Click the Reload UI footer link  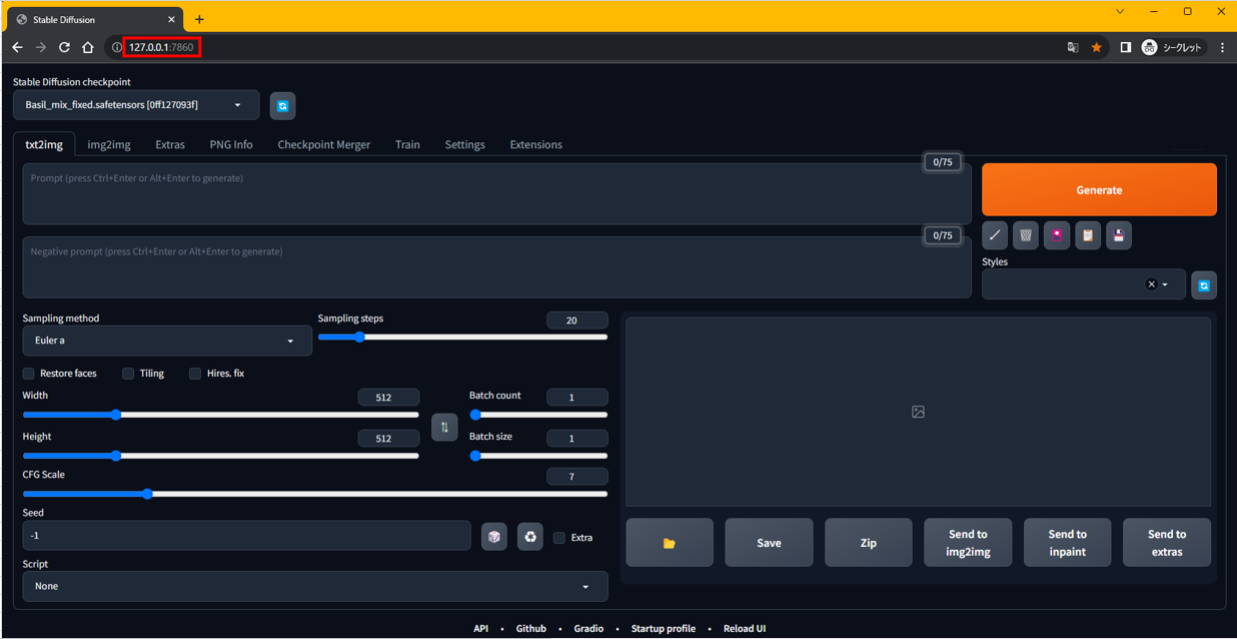(744, 628)
